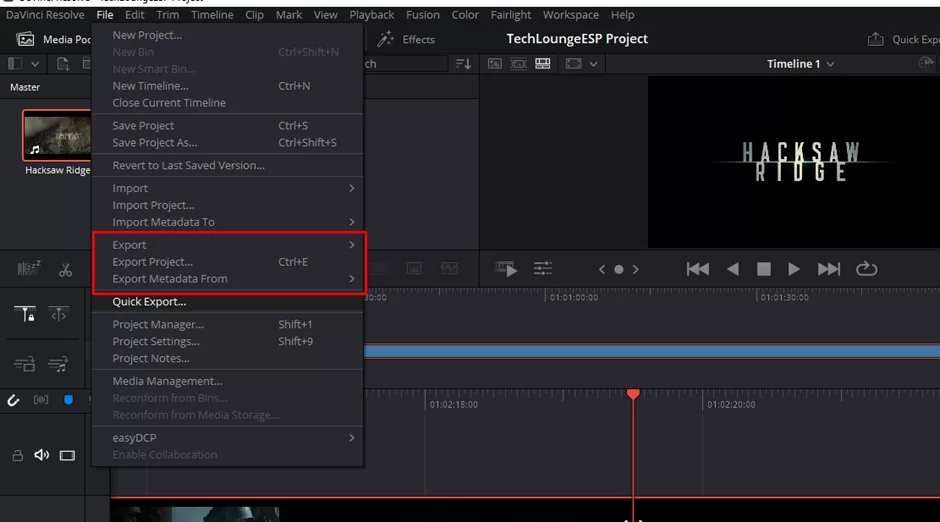Play forward in viewer

[794, 269]
